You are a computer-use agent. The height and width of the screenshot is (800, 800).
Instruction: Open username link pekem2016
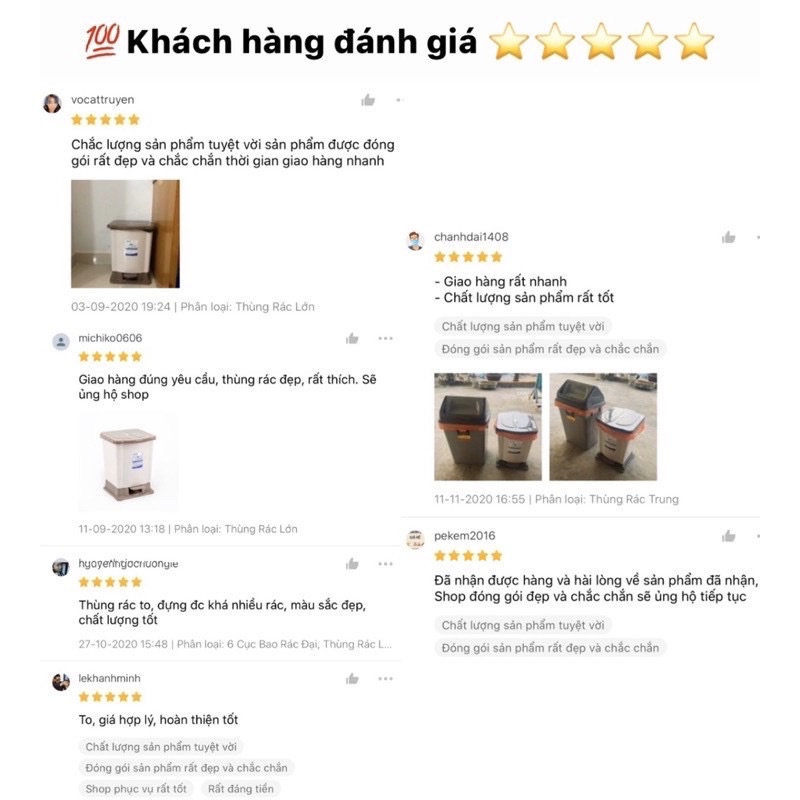click(464, 536)
